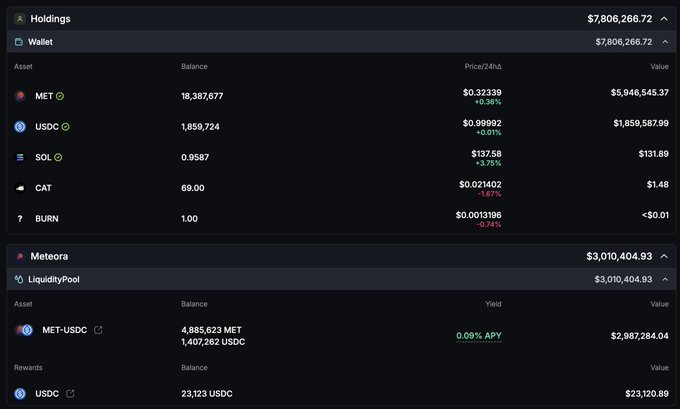The width and height of the screenshot is (680, 409).
Task: Collapse the Holdings section
Action: point(664,18)
